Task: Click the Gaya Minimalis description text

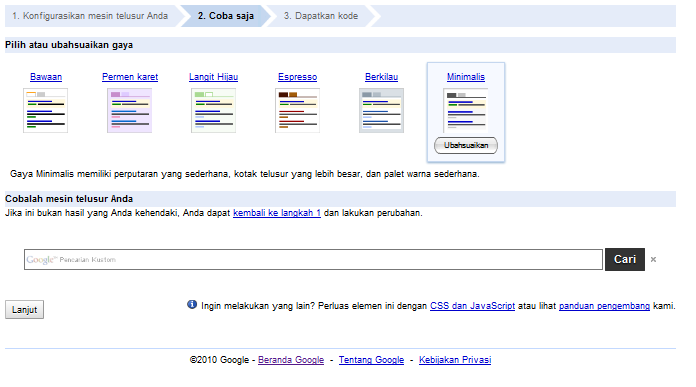Action: [x=245, y=174]
